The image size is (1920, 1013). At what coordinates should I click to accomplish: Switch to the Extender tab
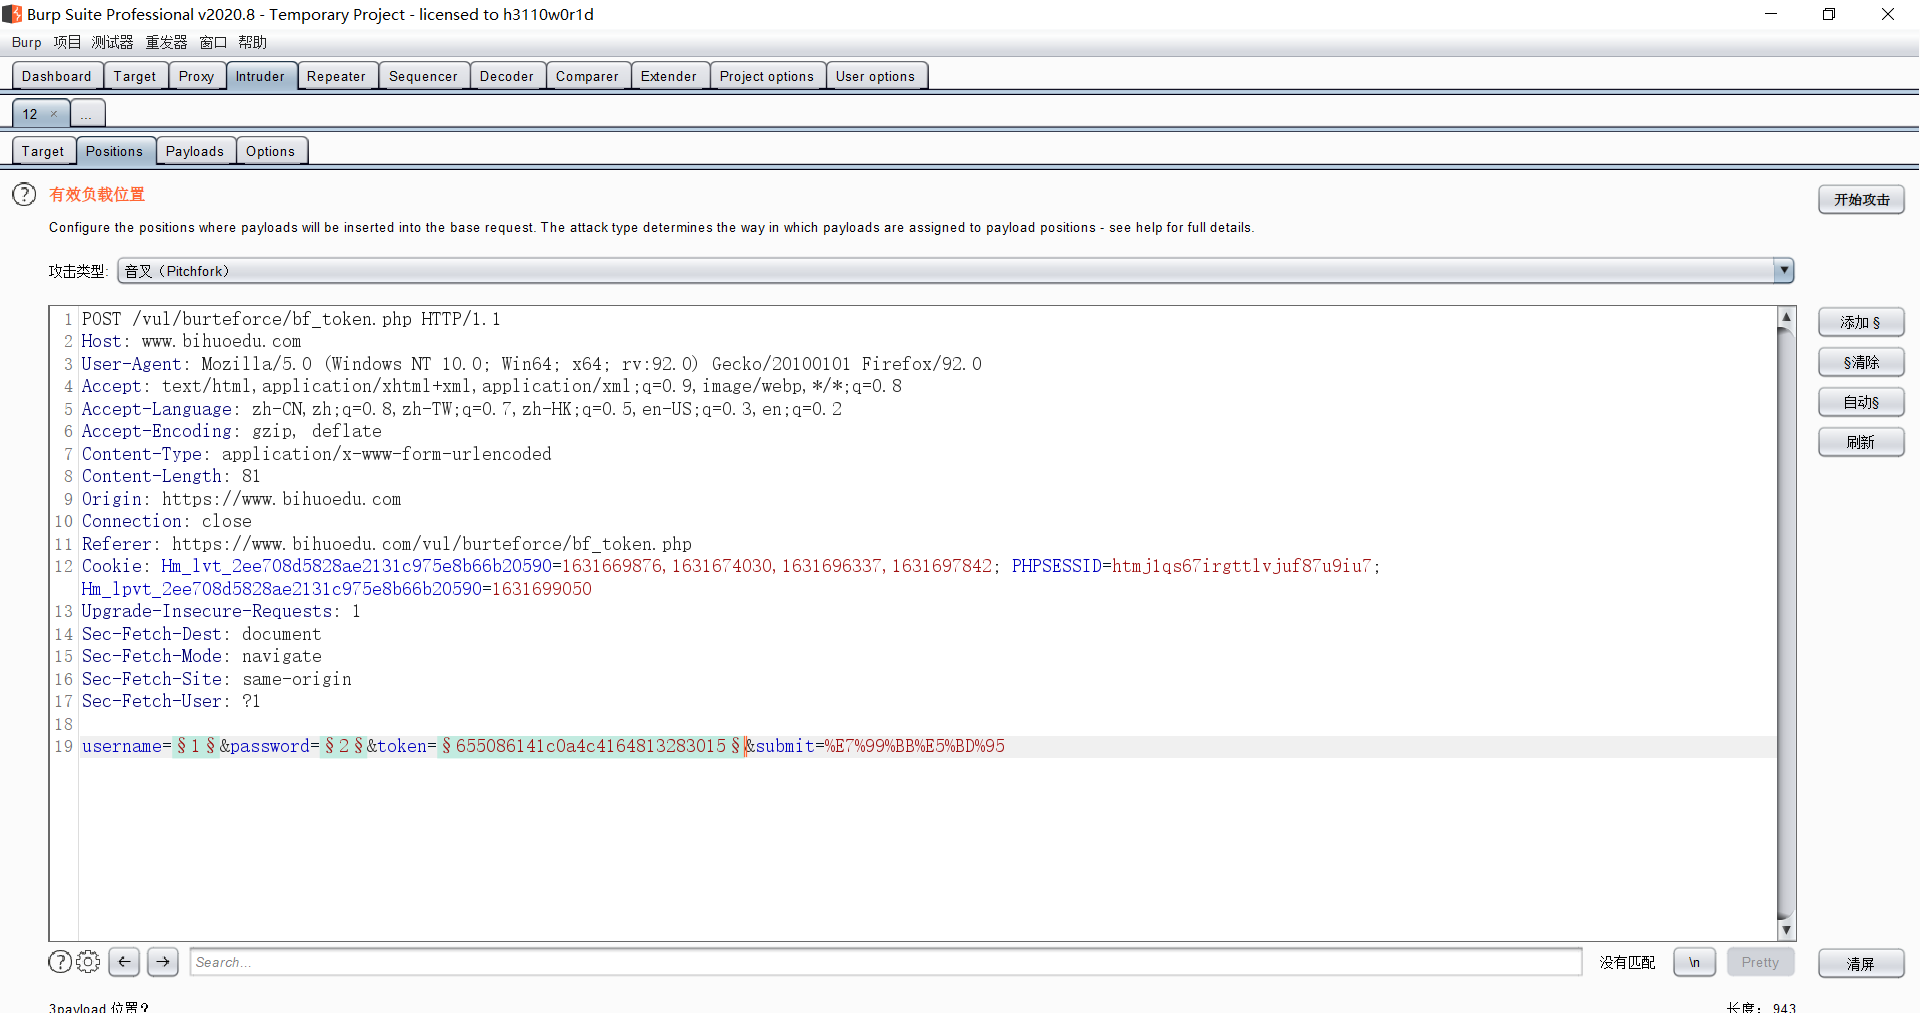669,76
